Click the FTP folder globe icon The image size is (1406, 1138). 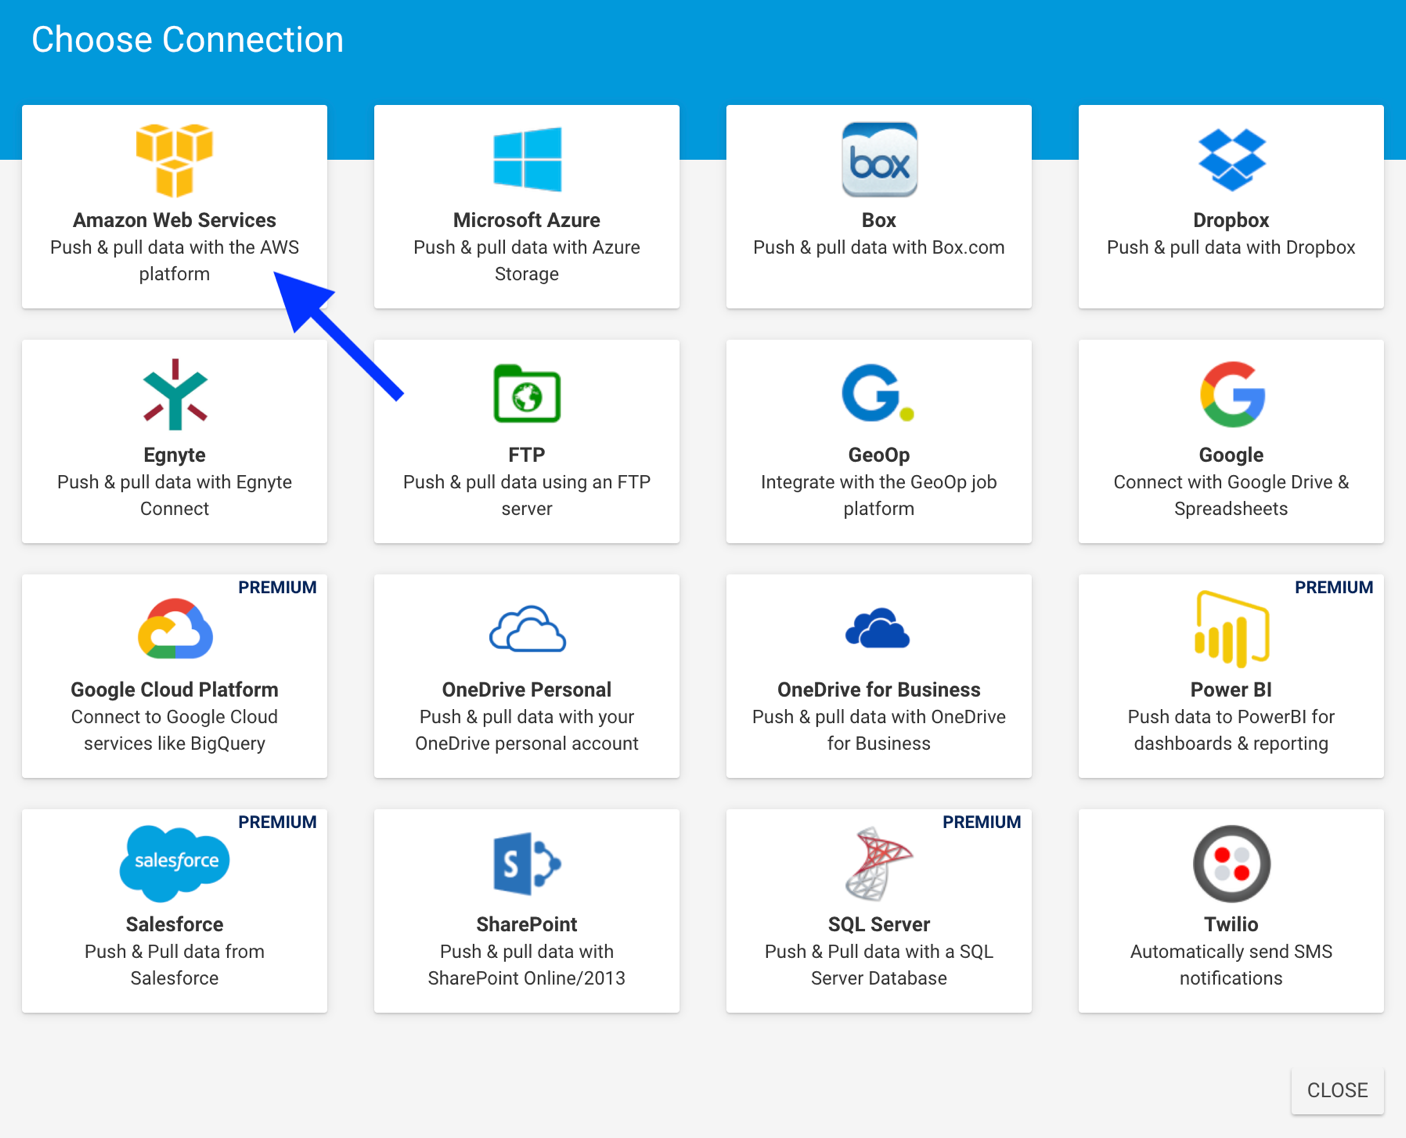pos(527,394)
